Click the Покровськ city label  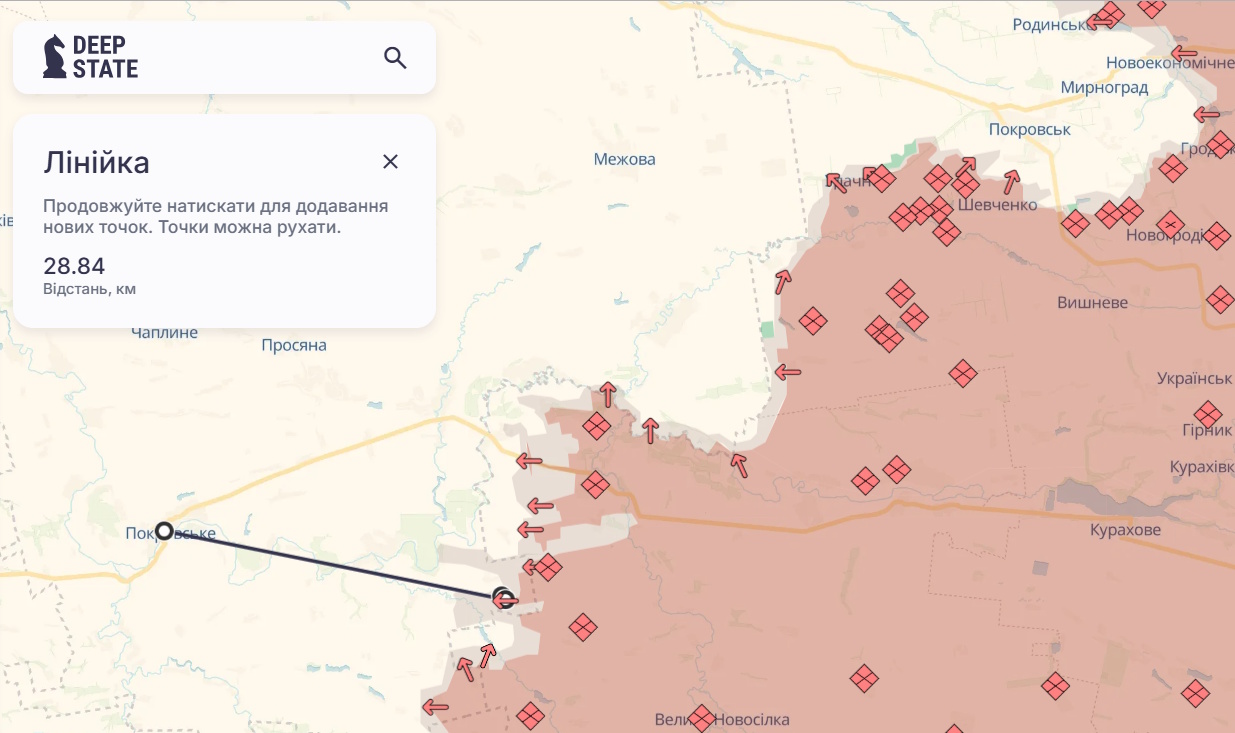point(1029,130)
